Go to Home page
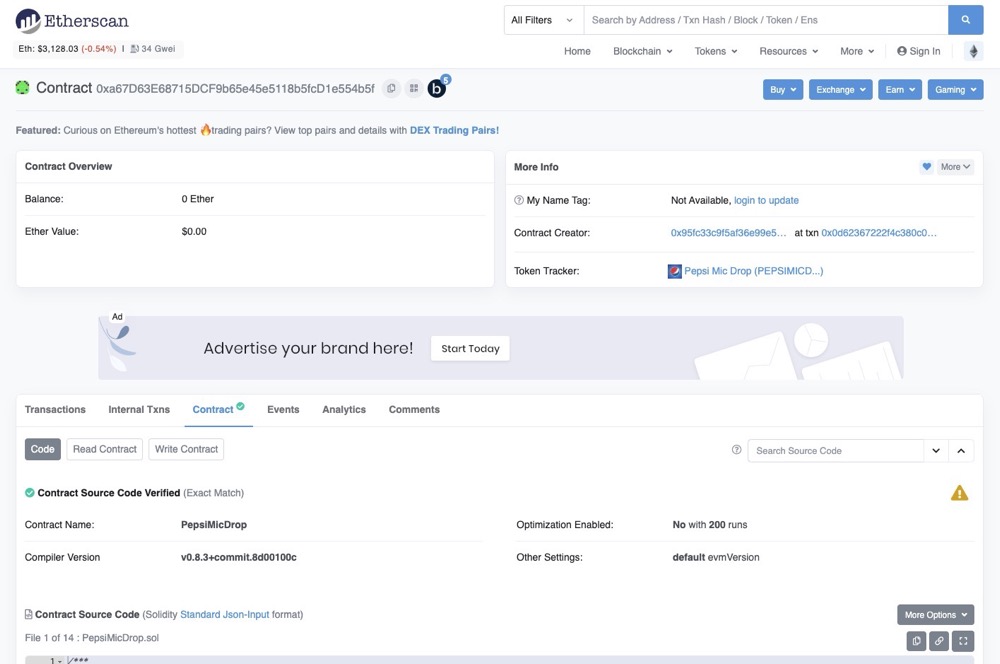This screenshot has height=664, width=1000. [577, 51]
